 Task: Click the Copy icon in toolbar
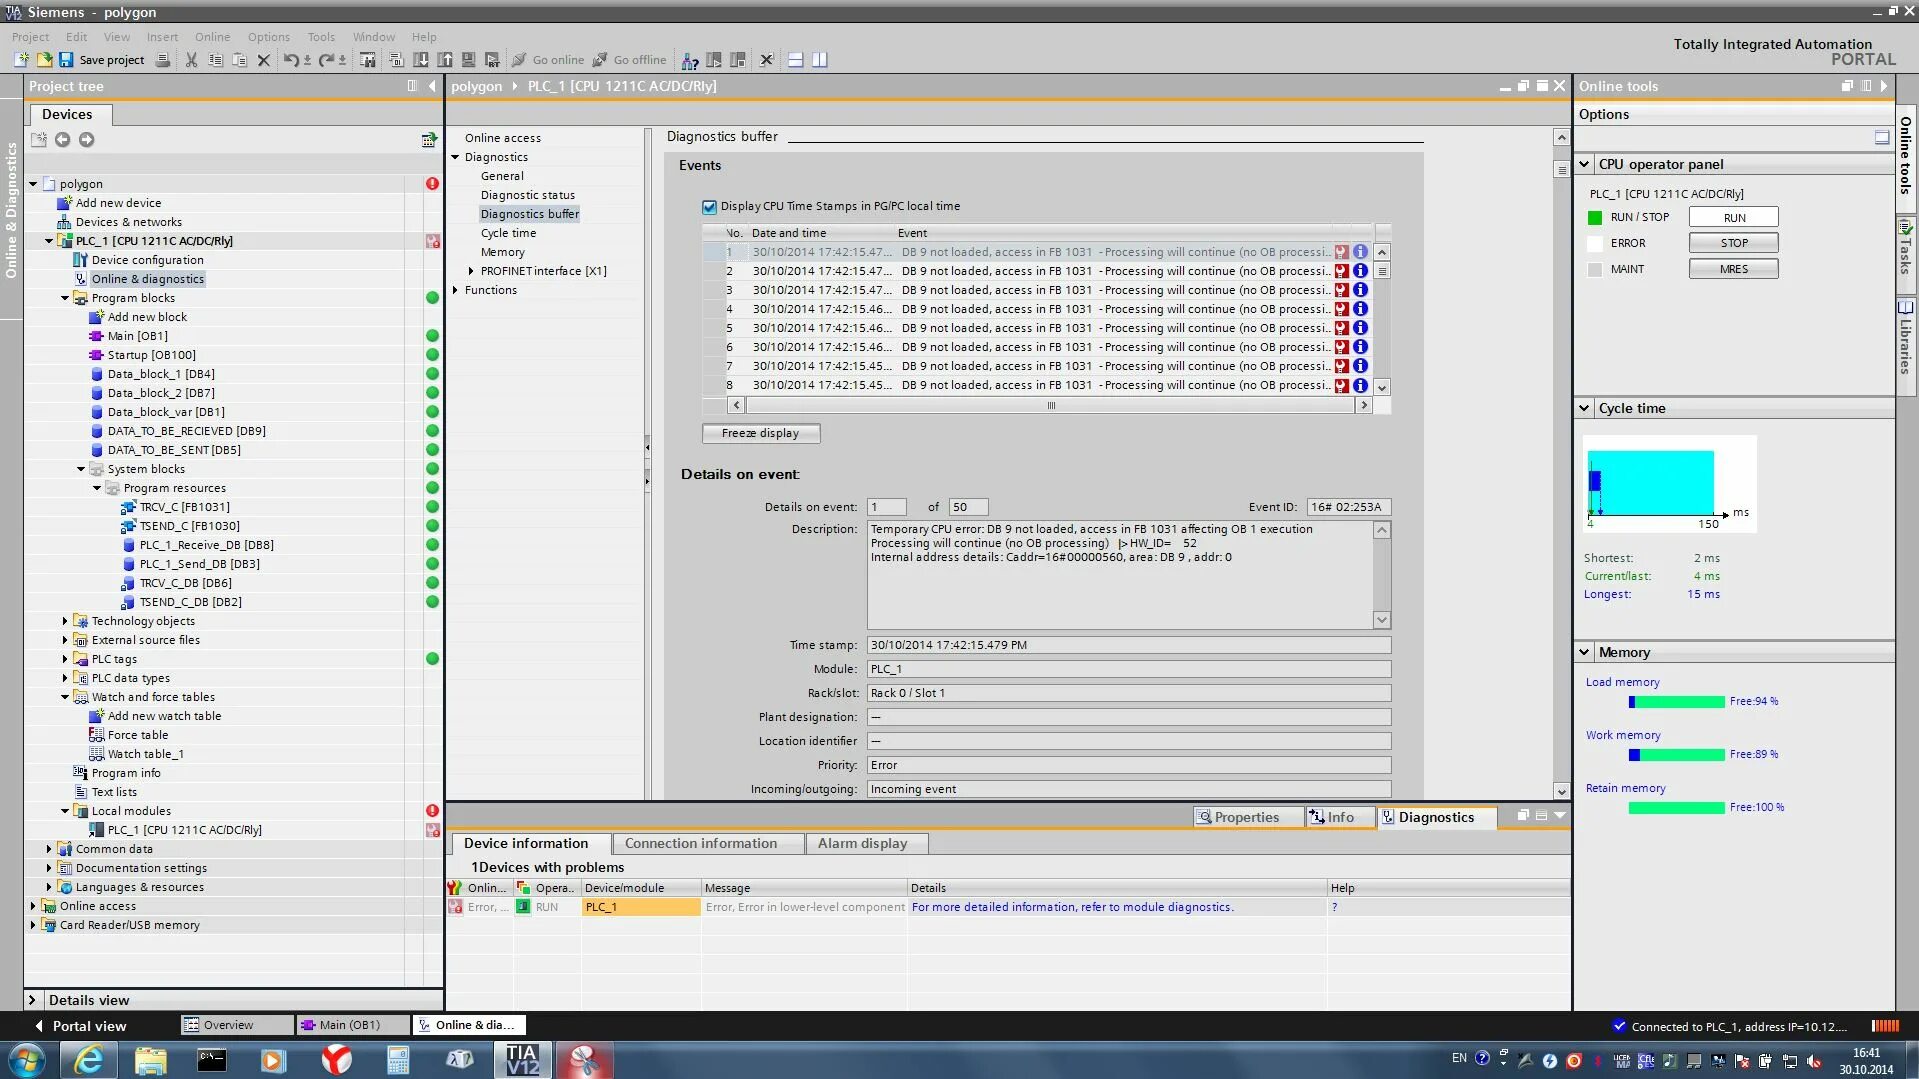point(215,60)
